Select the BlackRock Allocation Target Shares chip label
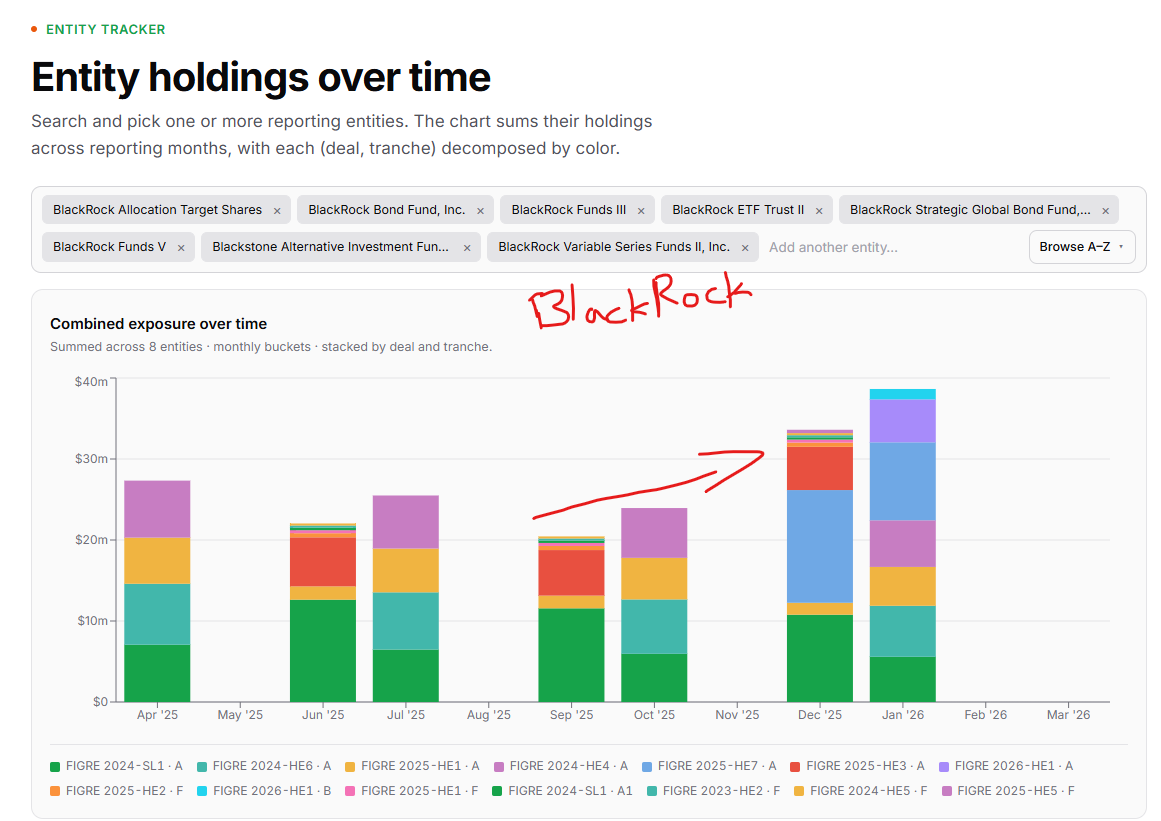1161x821 pixels. (157, 210)
